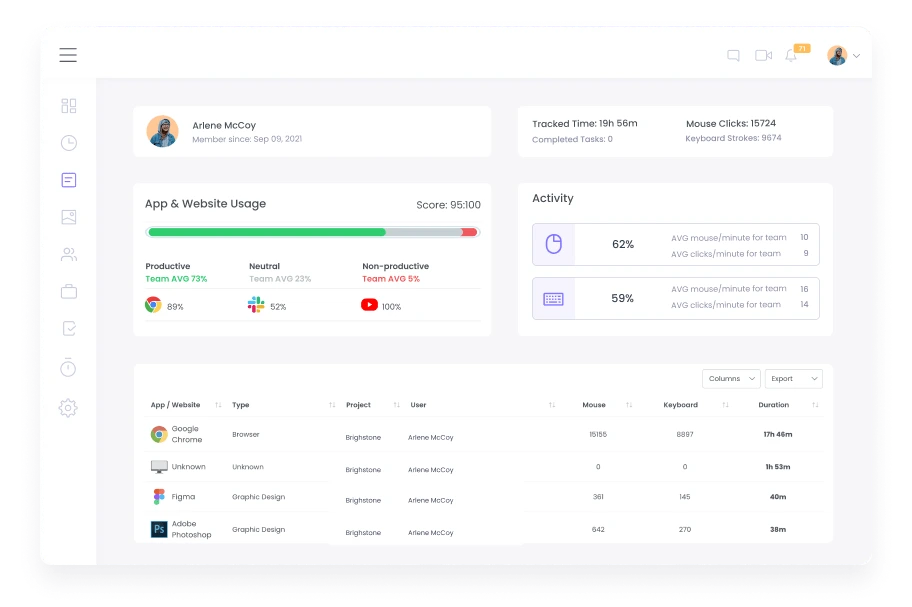Sort by Keyboard column
912x607 pixels.
(725, 405)
